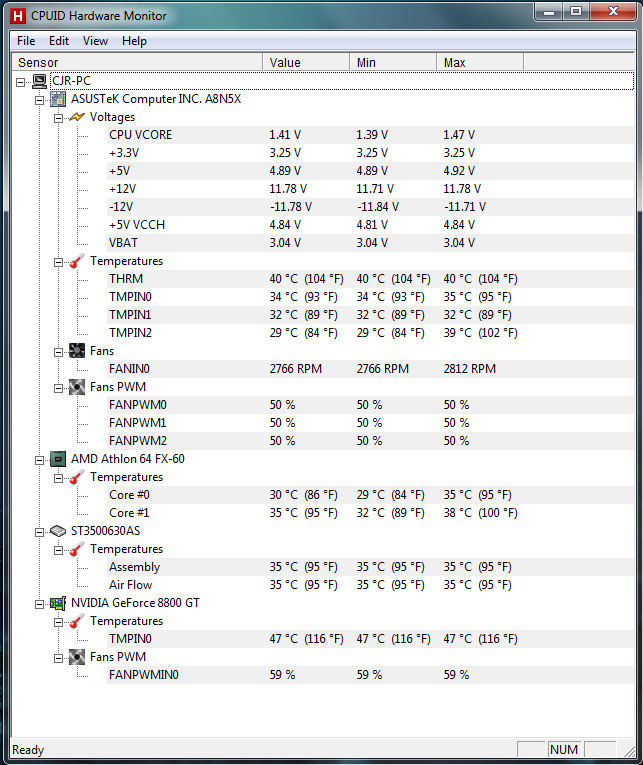This screenshot has height=765, width=643.
Task: Select the +3.3V voltage row
Action: [370, 153]
